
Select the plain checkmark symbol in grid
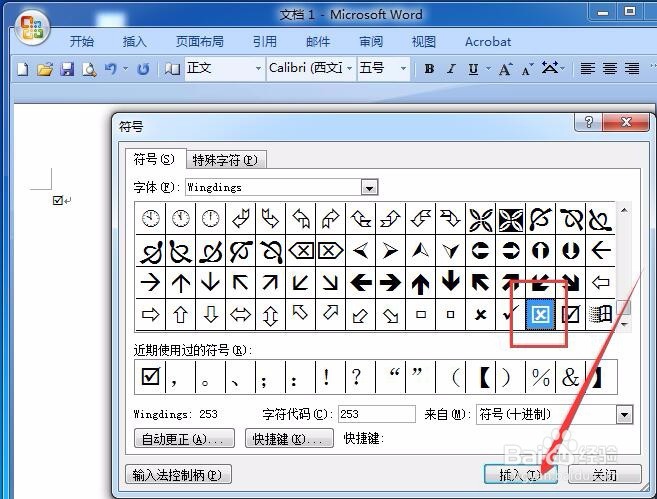click(510, 314)
